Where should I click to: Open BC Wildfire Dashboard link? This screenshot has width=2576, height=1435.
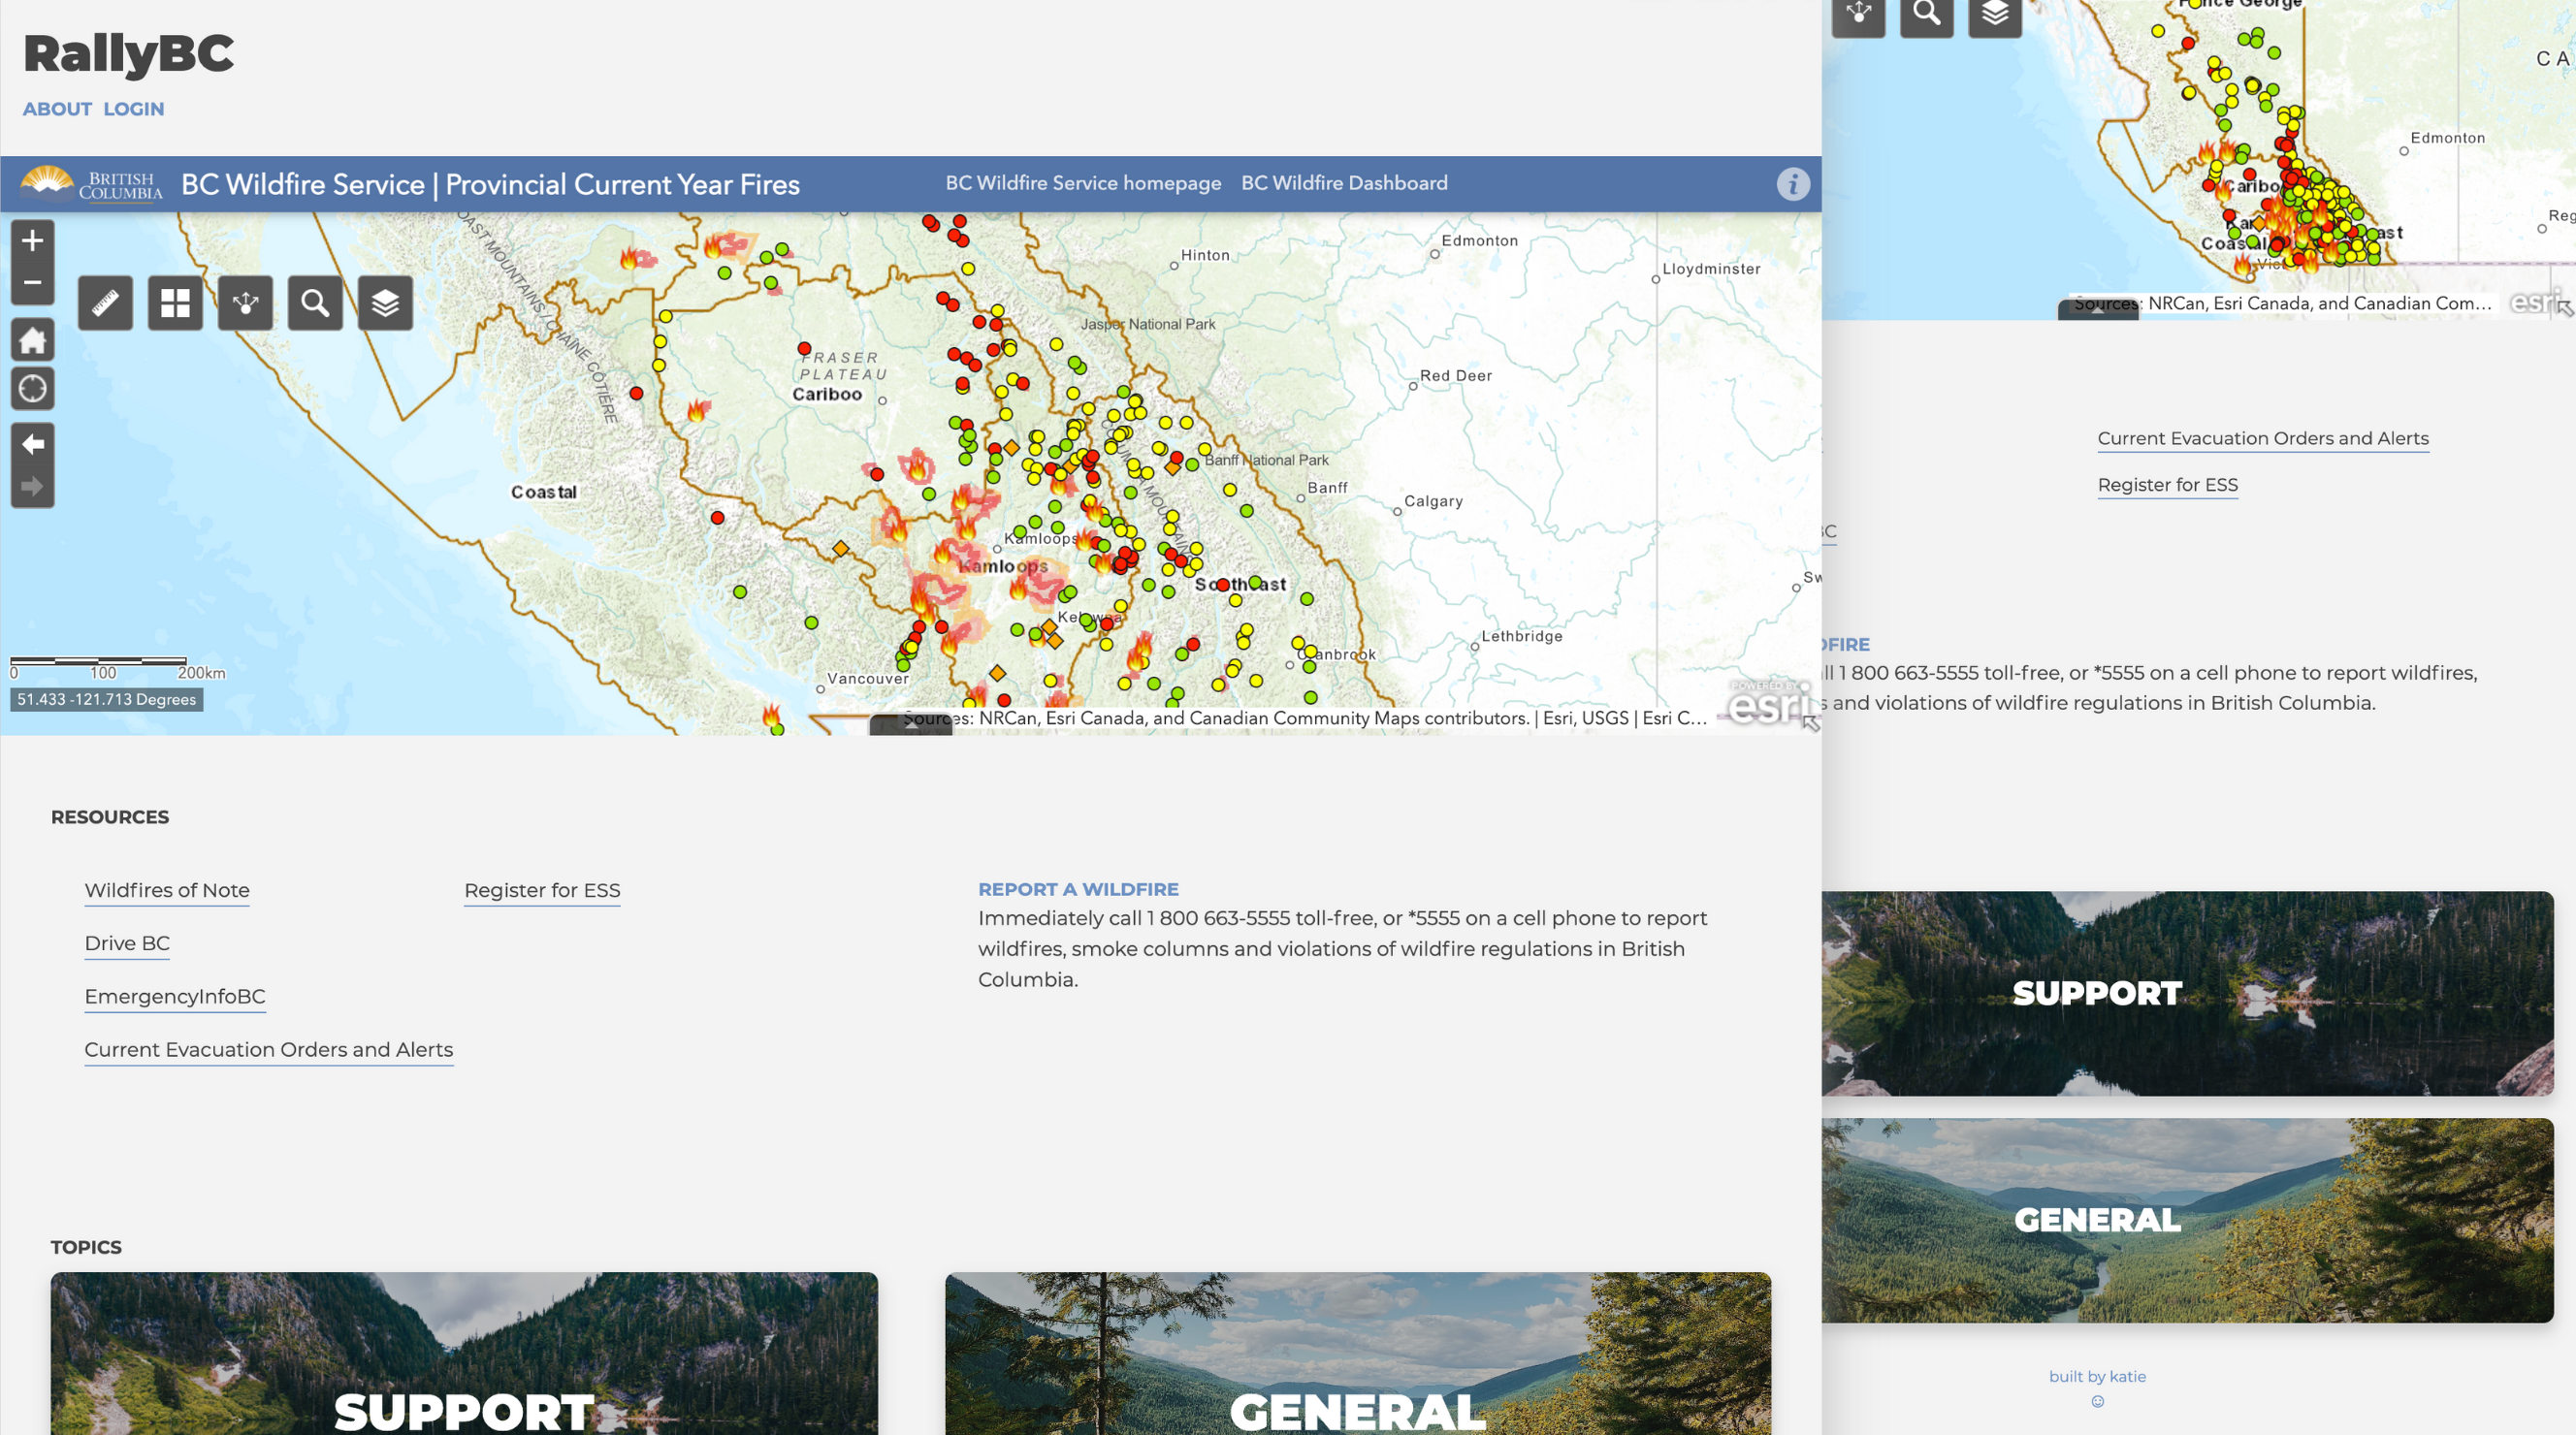1344,183
